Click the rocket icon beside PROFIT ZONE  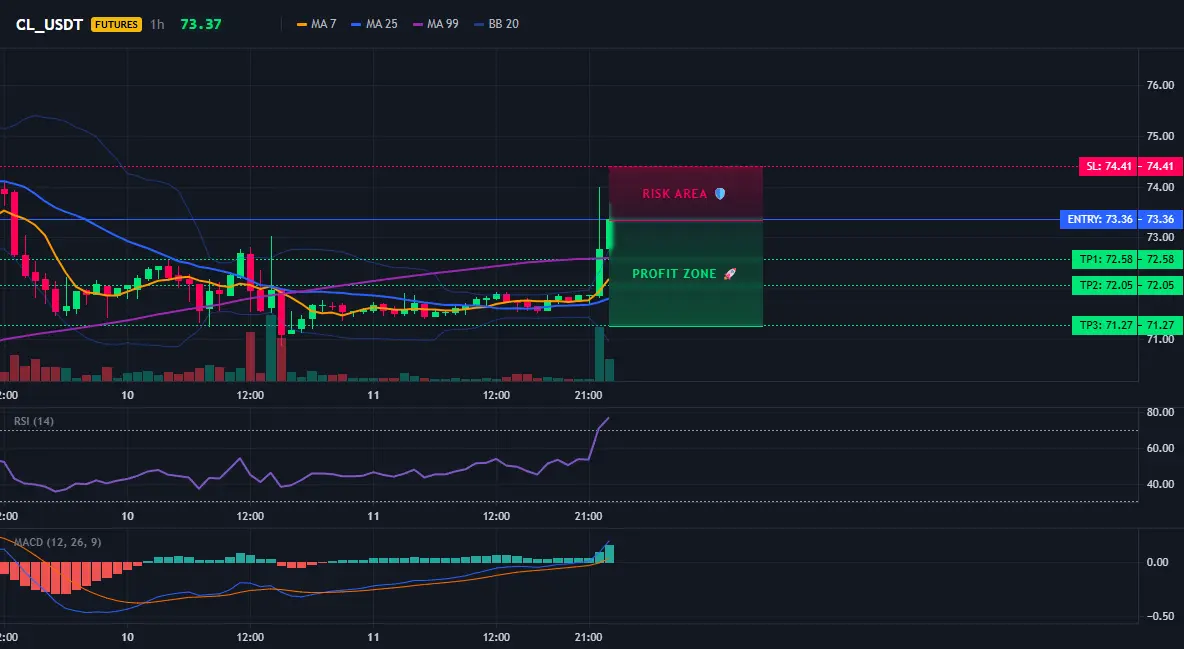point(729,274)
